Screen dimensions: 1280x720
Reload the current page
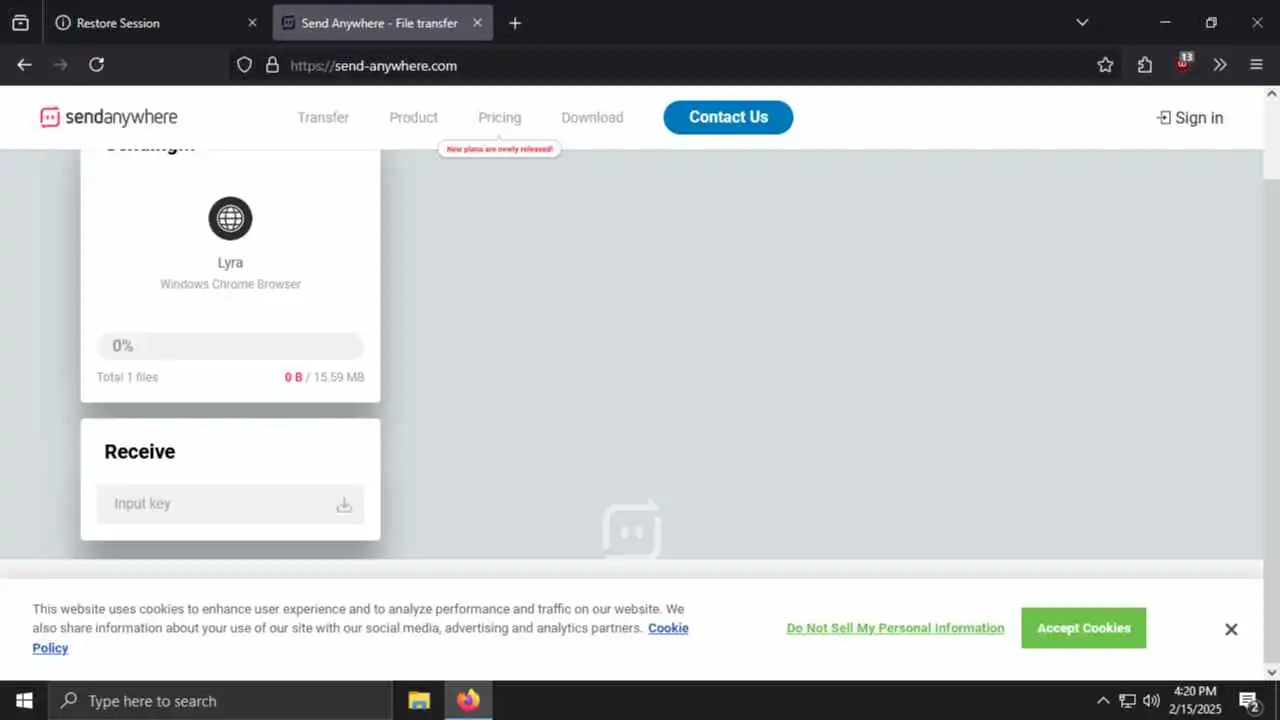[x=96, y=65]
